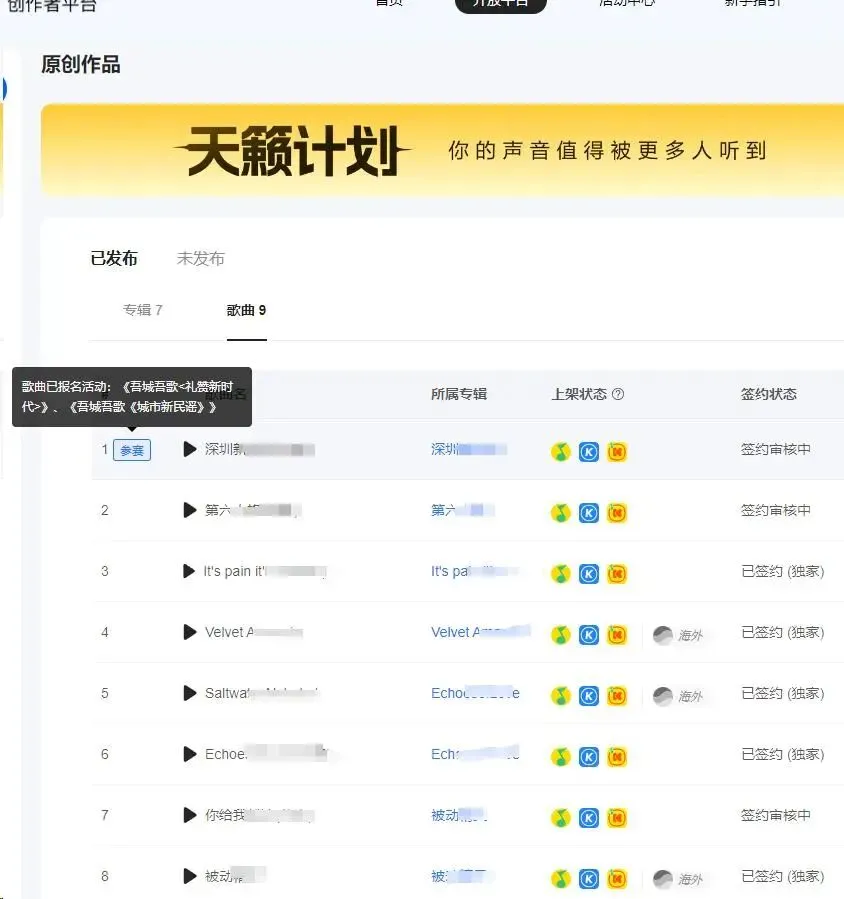Click the 天籁计划 banner
The image size is (844, 899).
tap(442, 150)
